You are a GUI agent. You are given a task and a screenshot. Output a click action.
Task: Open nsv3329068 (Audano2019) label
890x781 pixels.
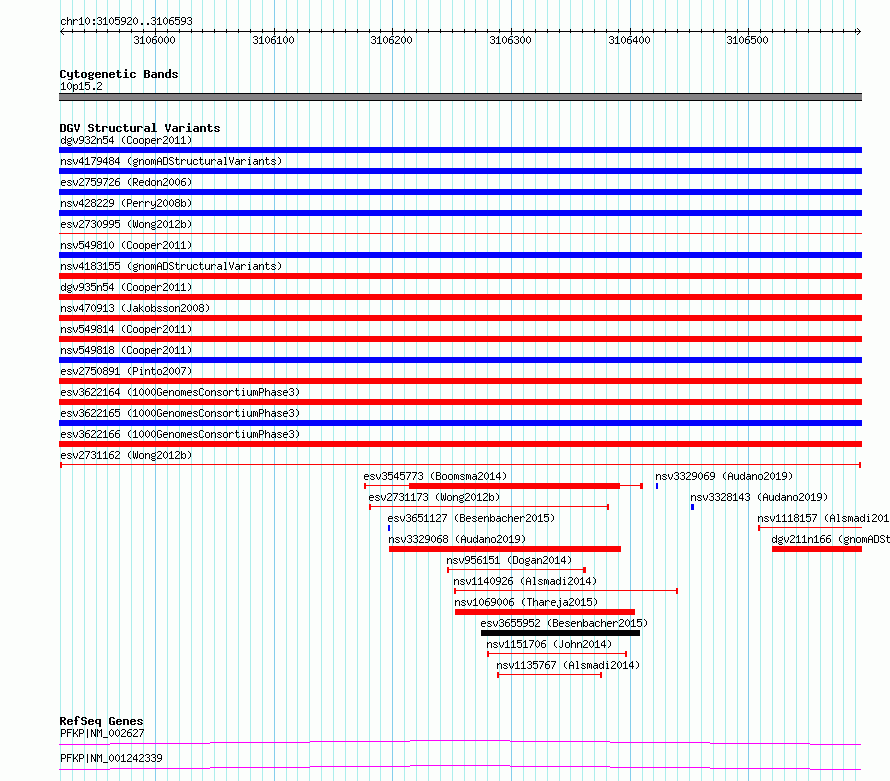click(x=457, y=539)
